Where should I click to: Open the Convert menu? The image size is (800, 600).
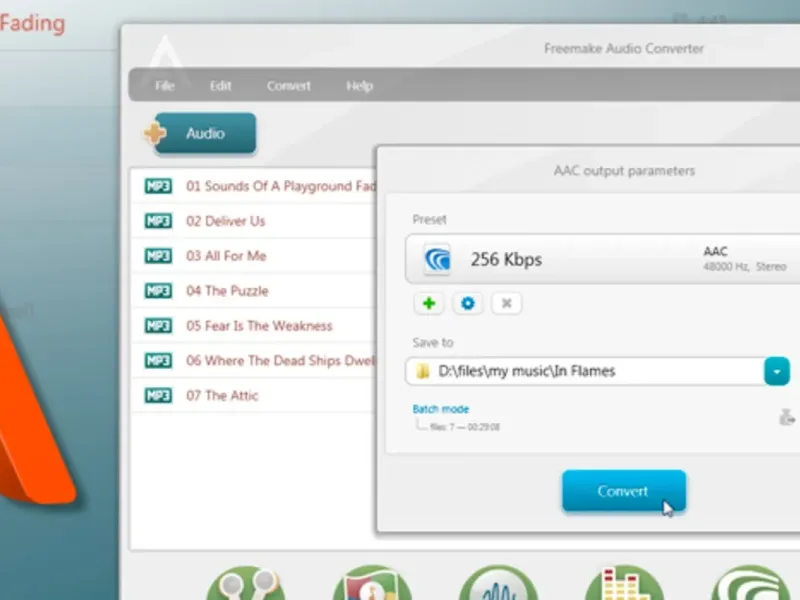pyautogui.click(x=289, y=86)
